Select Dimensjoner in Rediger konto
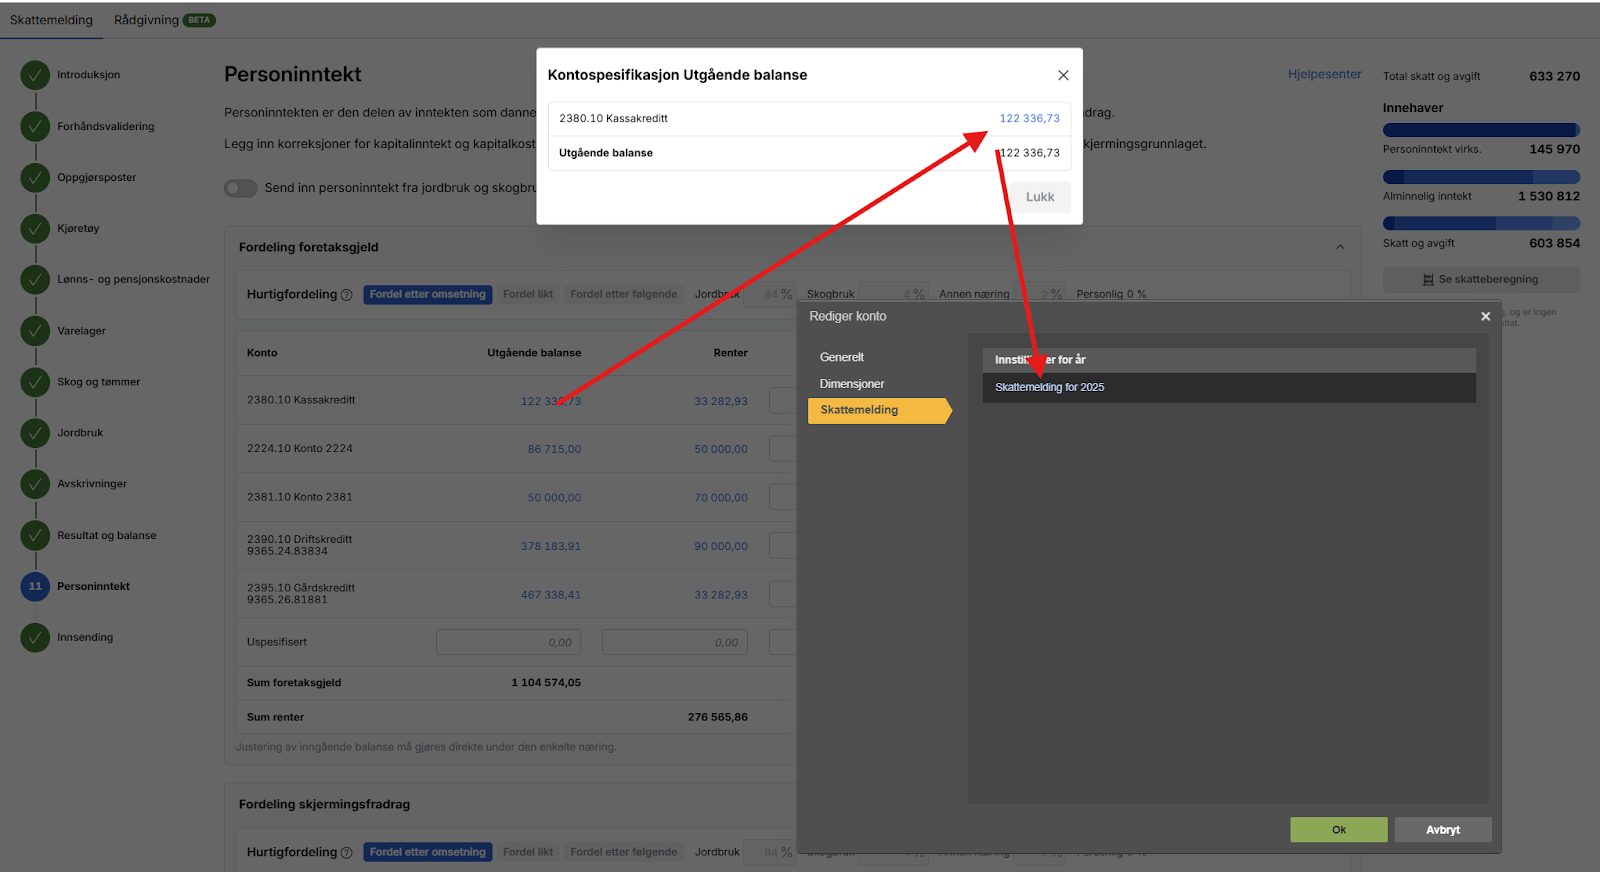The width and height of the screenshot is (1600, 872). point(852,384)
